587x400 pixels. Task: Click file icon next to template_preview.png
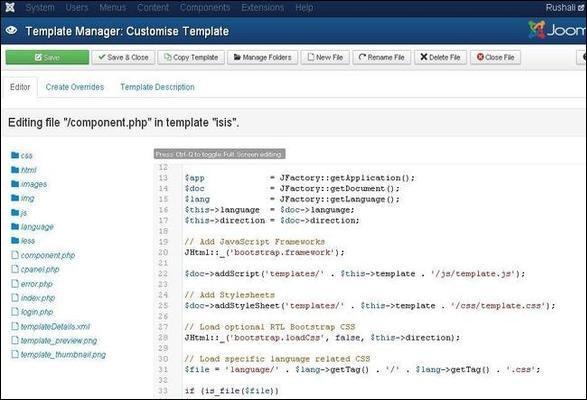[15, 340]
